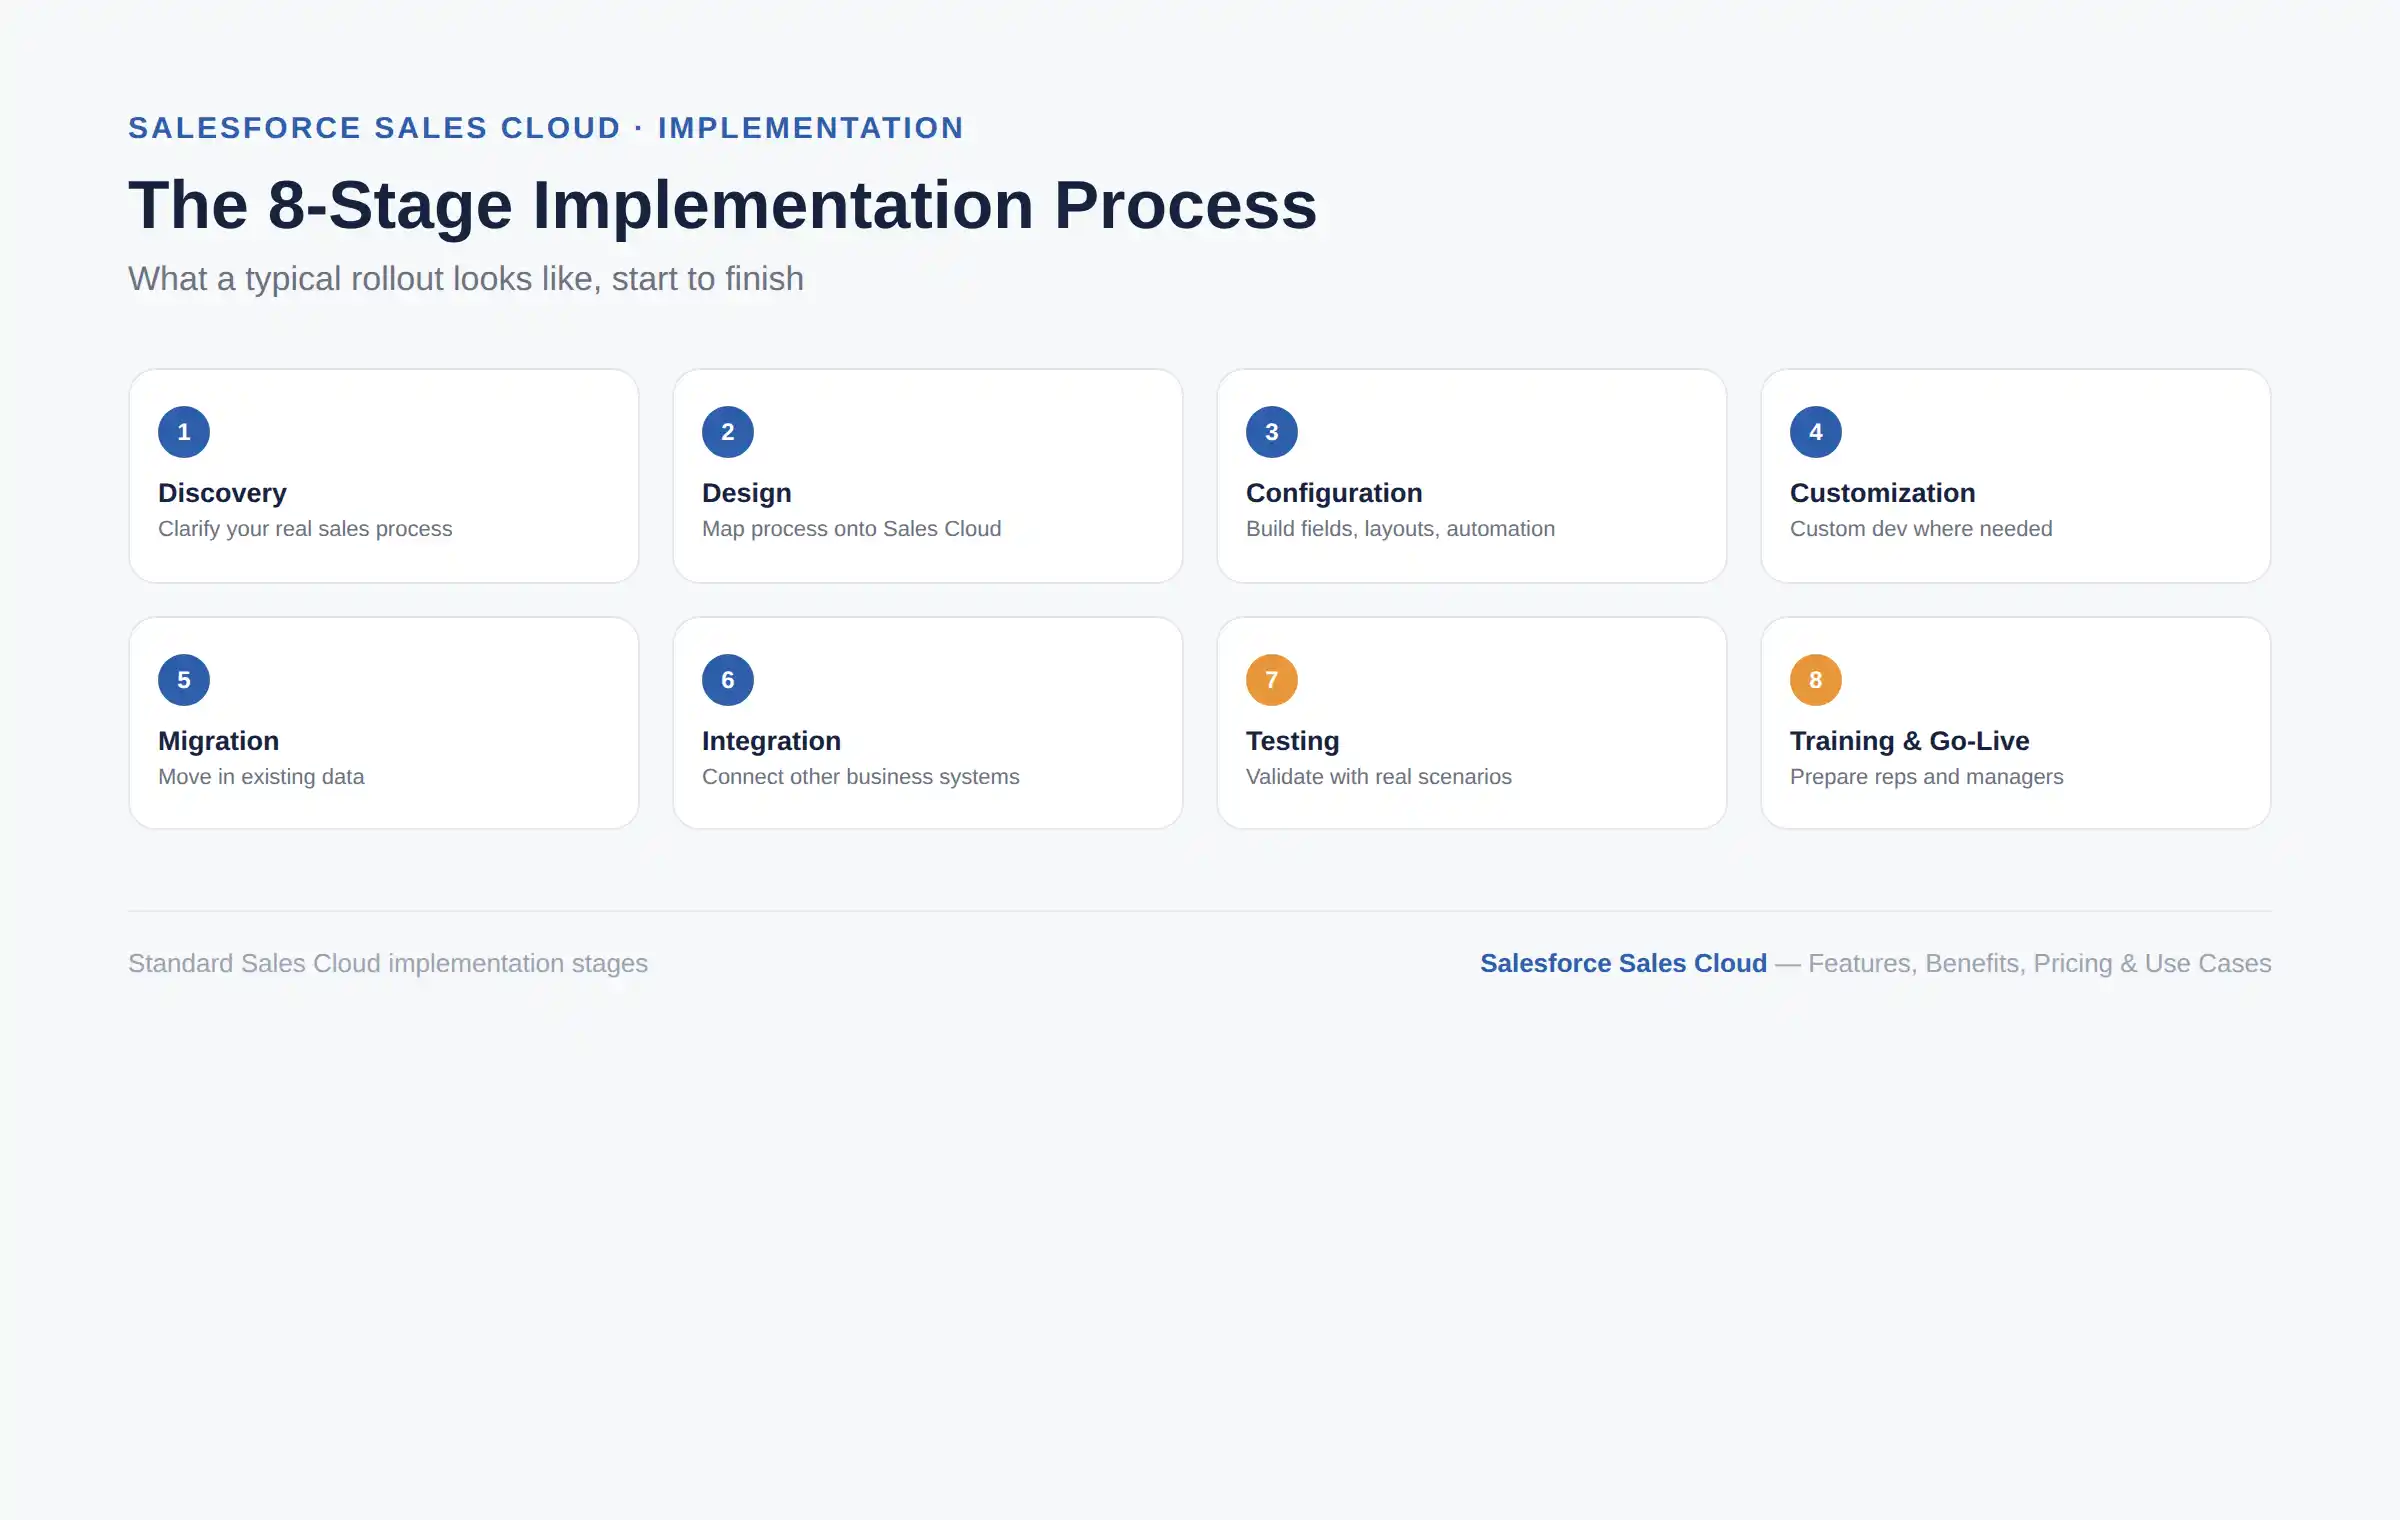Click 'Connect other business systems' text
This screenshot has height=1520, width=2400.
[860, 777]
